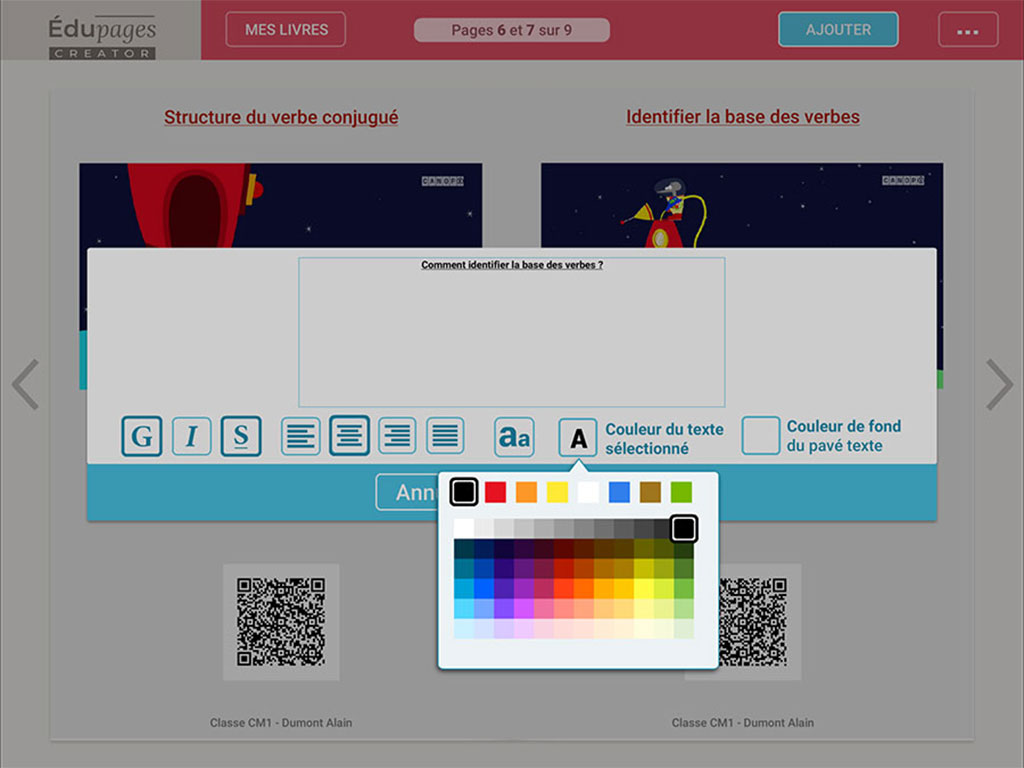Justify the text alignment

445,436
